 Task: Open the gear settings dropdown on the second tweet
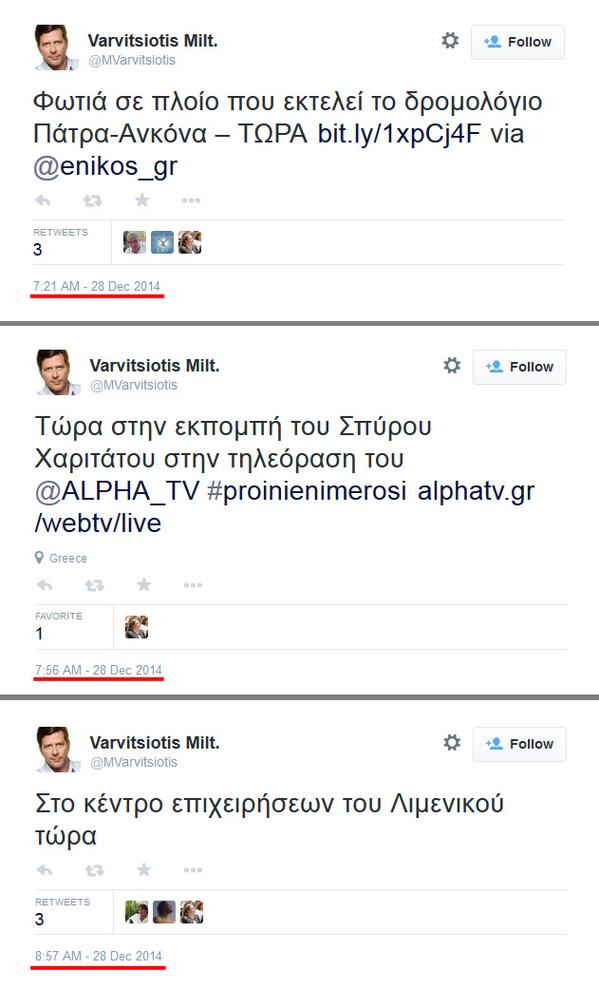click(x=451, y=366)
